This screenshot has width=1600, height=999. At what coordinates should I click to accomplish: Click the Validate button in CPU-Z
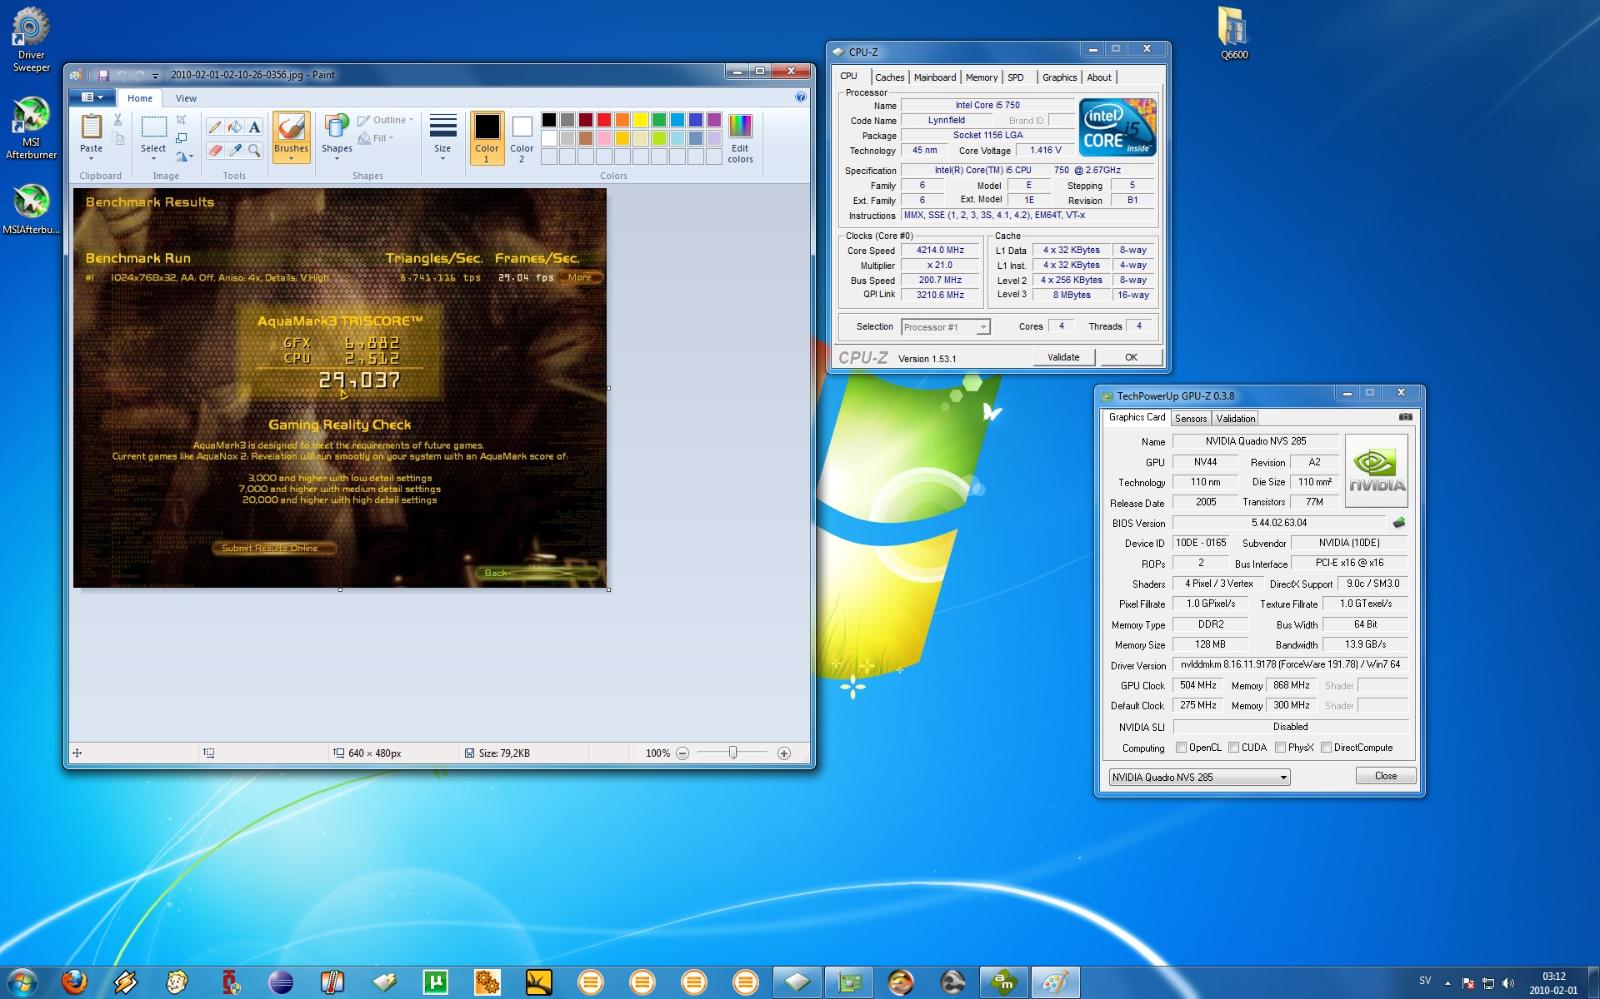[1063, 357]
